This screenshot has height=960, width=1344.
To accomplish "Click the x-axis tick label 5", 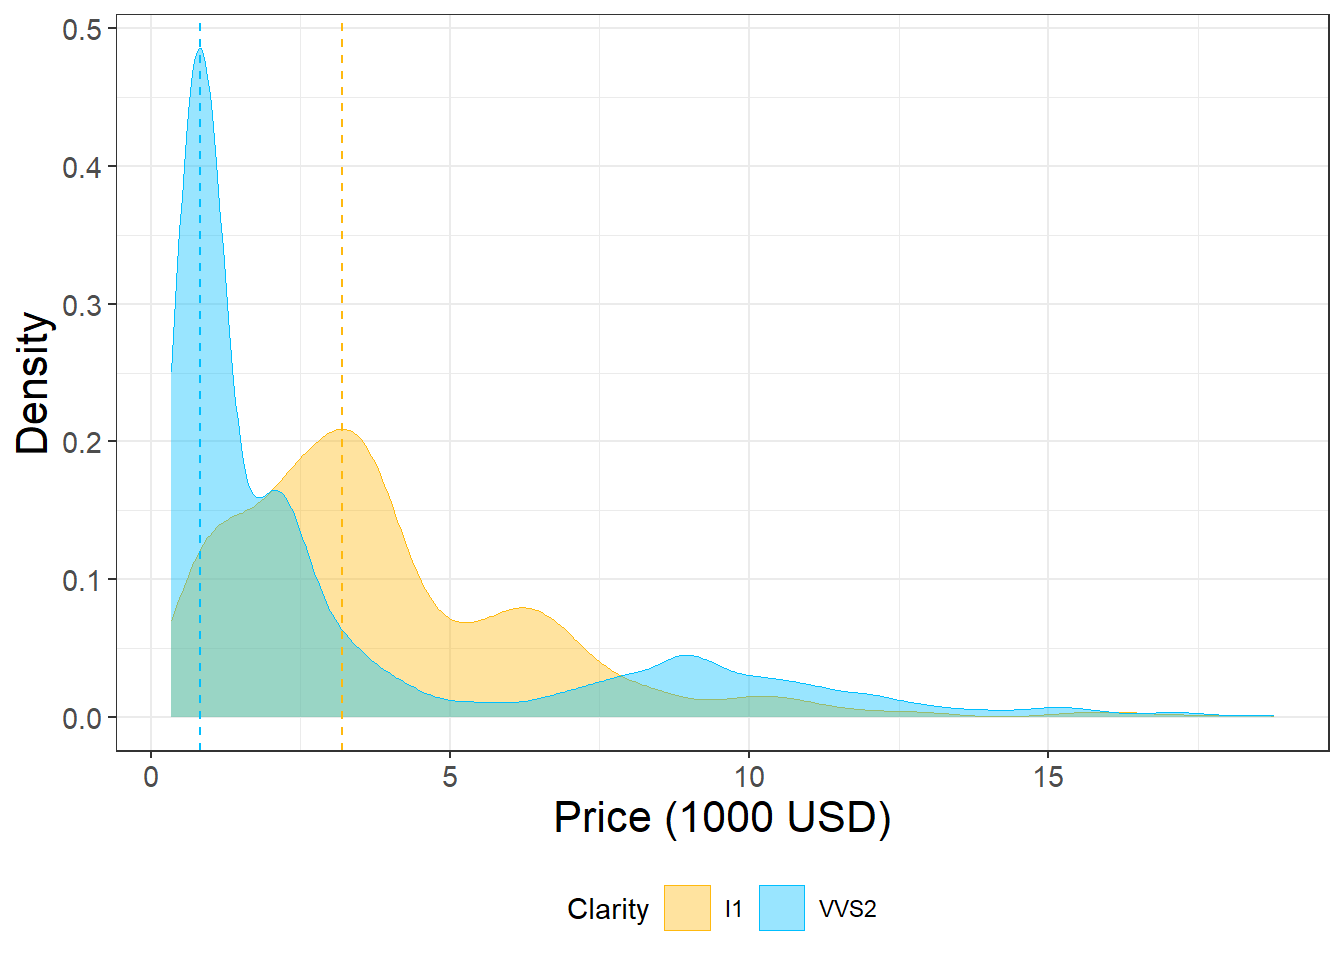I will tap(450, 777).
